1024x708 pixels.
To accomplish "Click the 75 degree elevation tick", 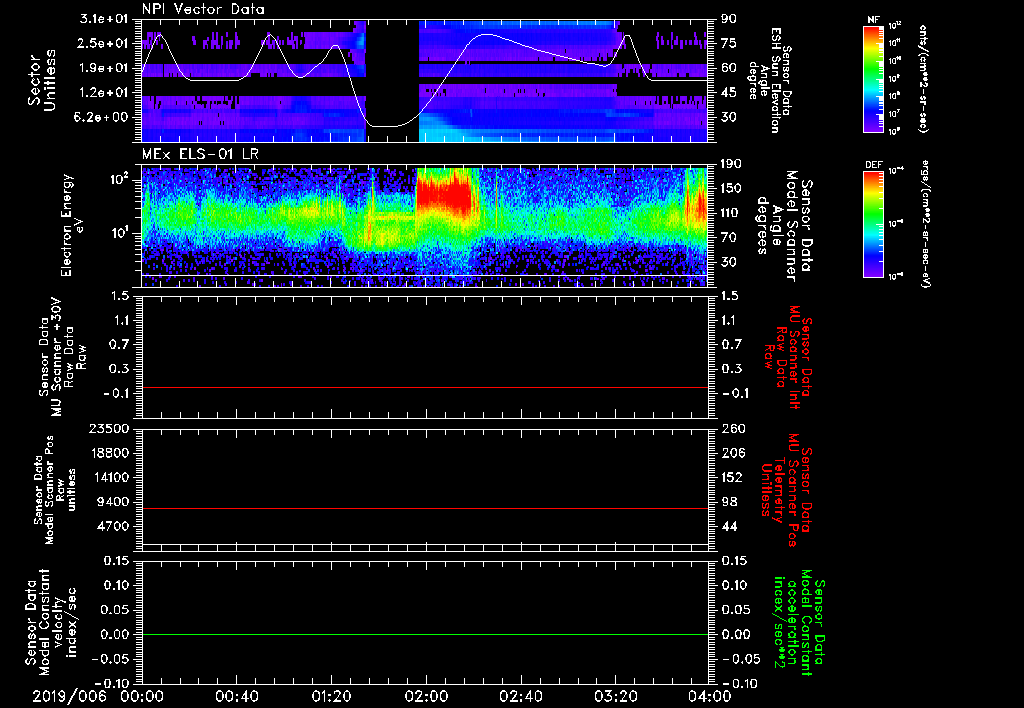I will pos(728,43).
